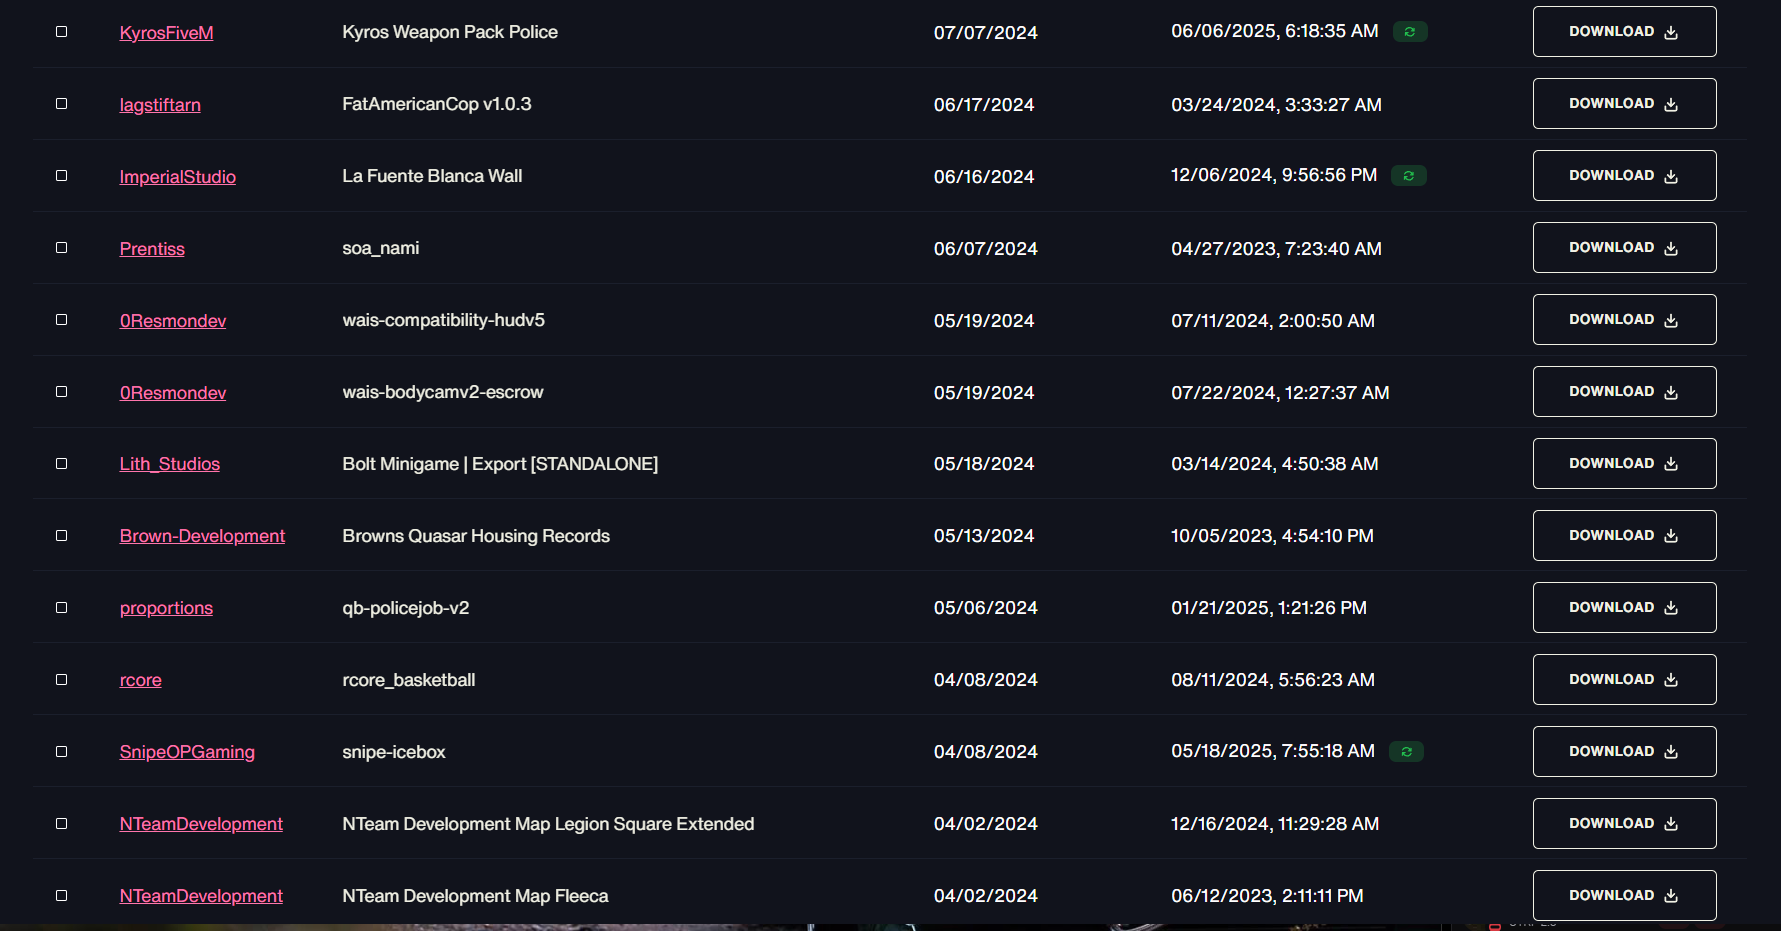
Task: Click the name 'Bolt Minigame | Export [STANDALONE]'
Action: pyautogui.click(x=500, y=464)
